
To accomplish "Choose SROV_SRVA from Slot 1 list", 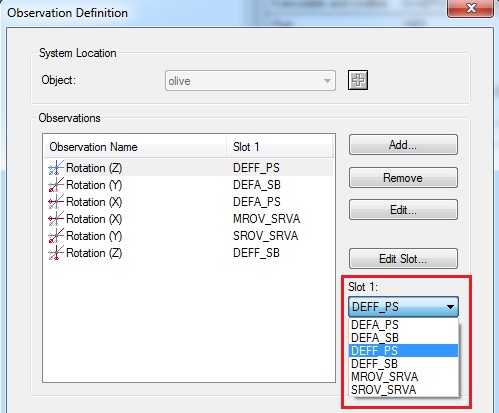I will 403,390.
